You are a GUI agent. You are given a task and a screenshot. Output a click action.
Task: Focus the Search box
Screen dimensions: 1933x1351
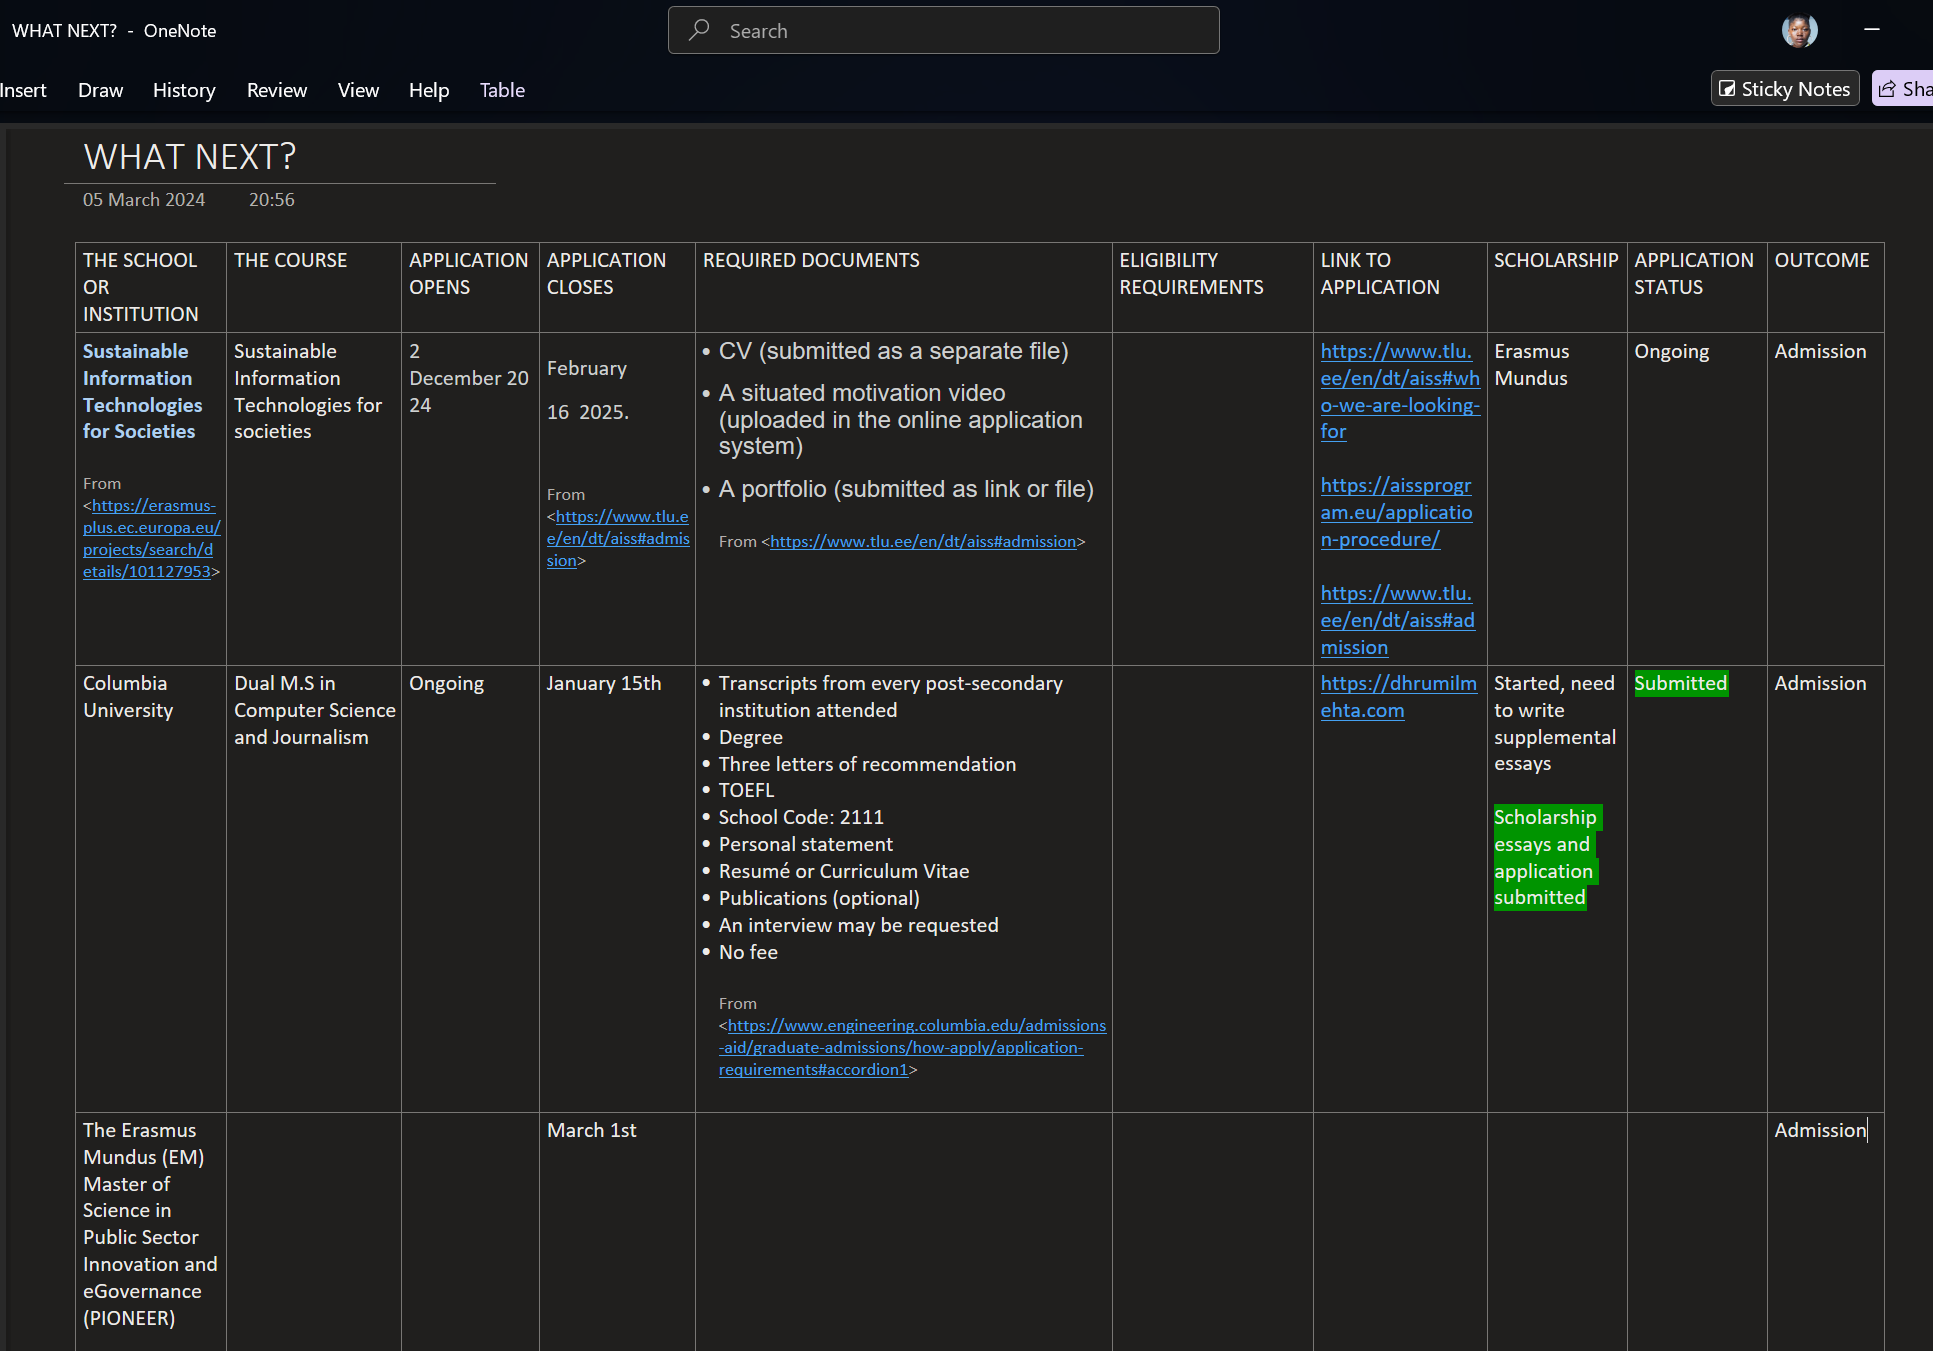[943, 30]
